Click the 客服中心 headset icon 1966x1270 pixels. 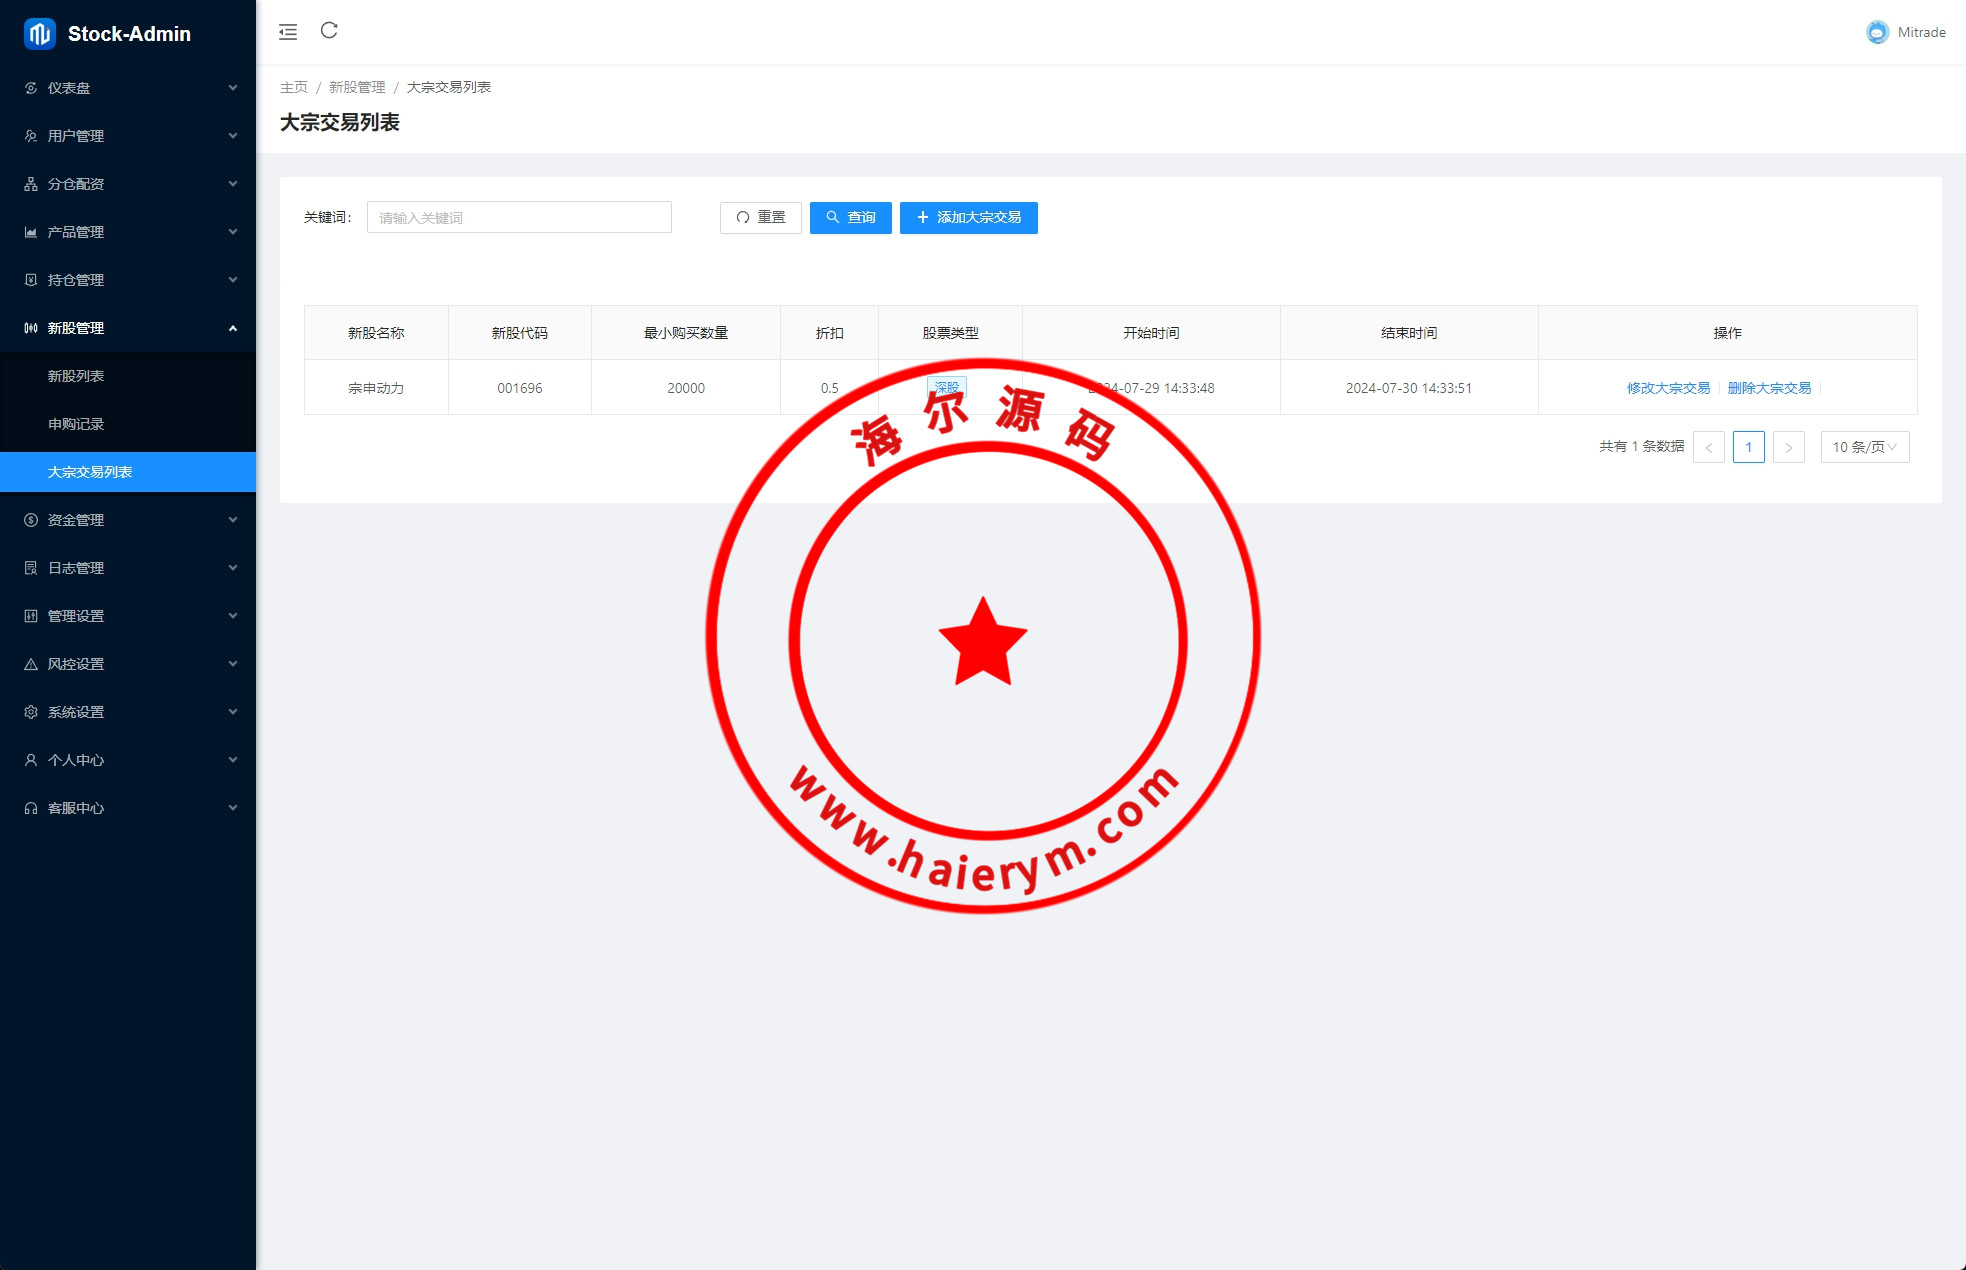pyautogui.click(x=31, y=808)
